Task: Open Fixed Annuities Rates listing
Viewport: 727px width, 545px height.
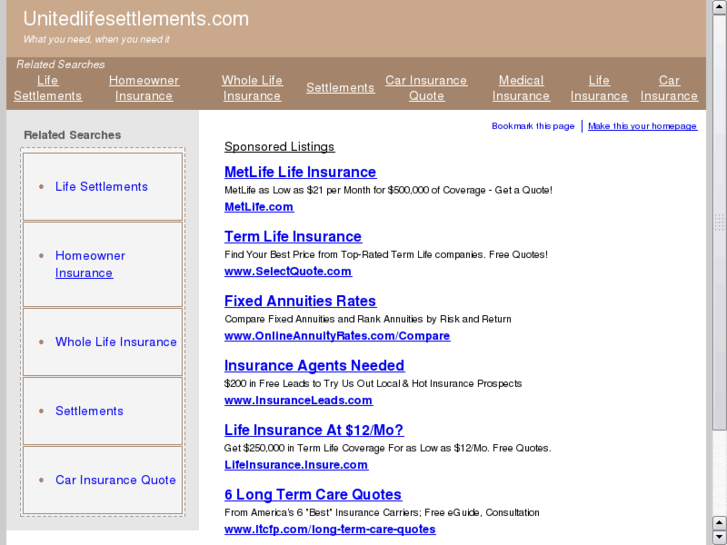Action: pos(300,301)
